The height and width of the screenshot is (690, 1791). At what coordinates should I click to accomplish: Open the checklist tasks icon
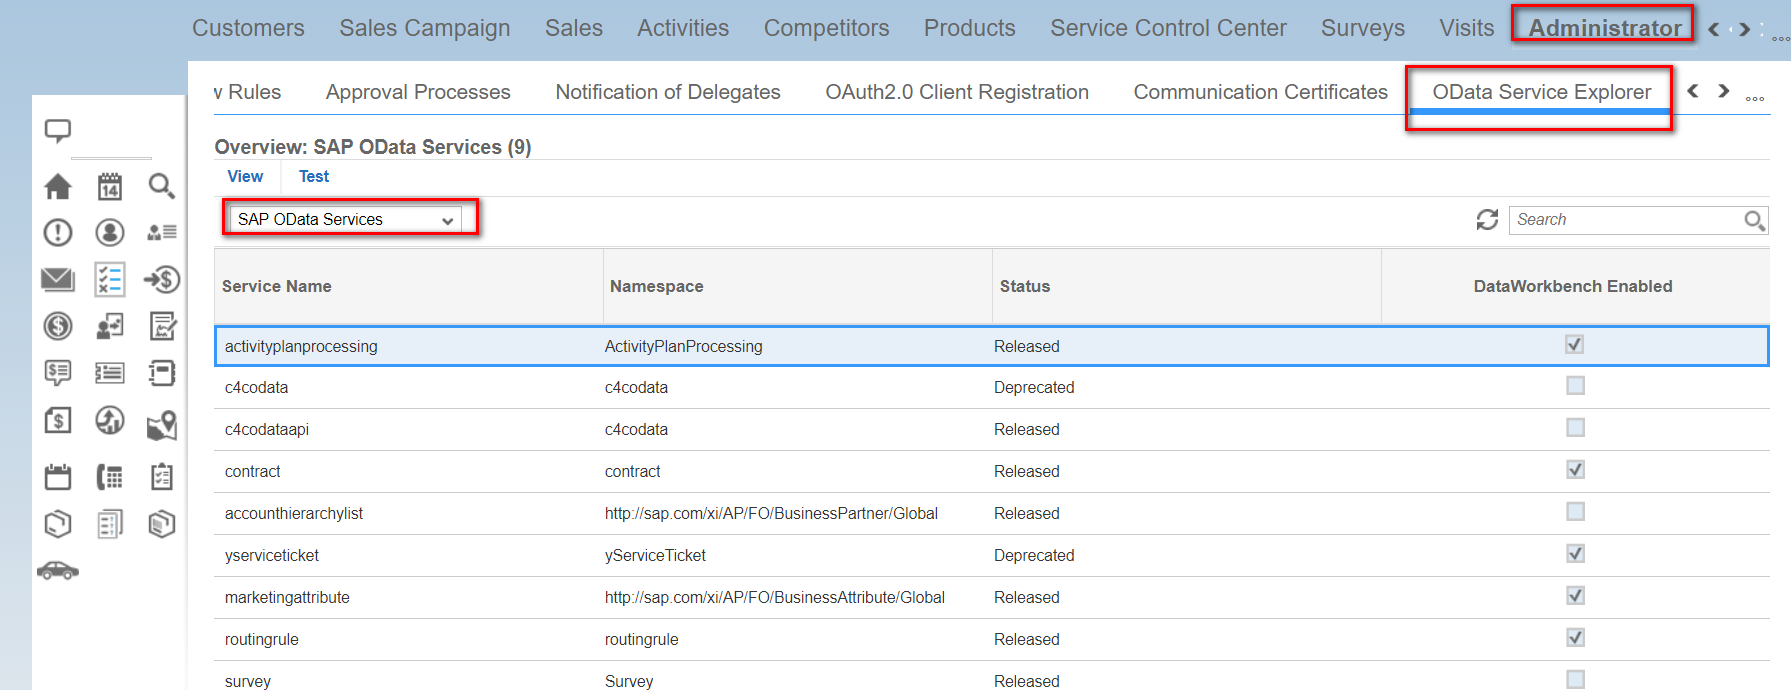110,279
